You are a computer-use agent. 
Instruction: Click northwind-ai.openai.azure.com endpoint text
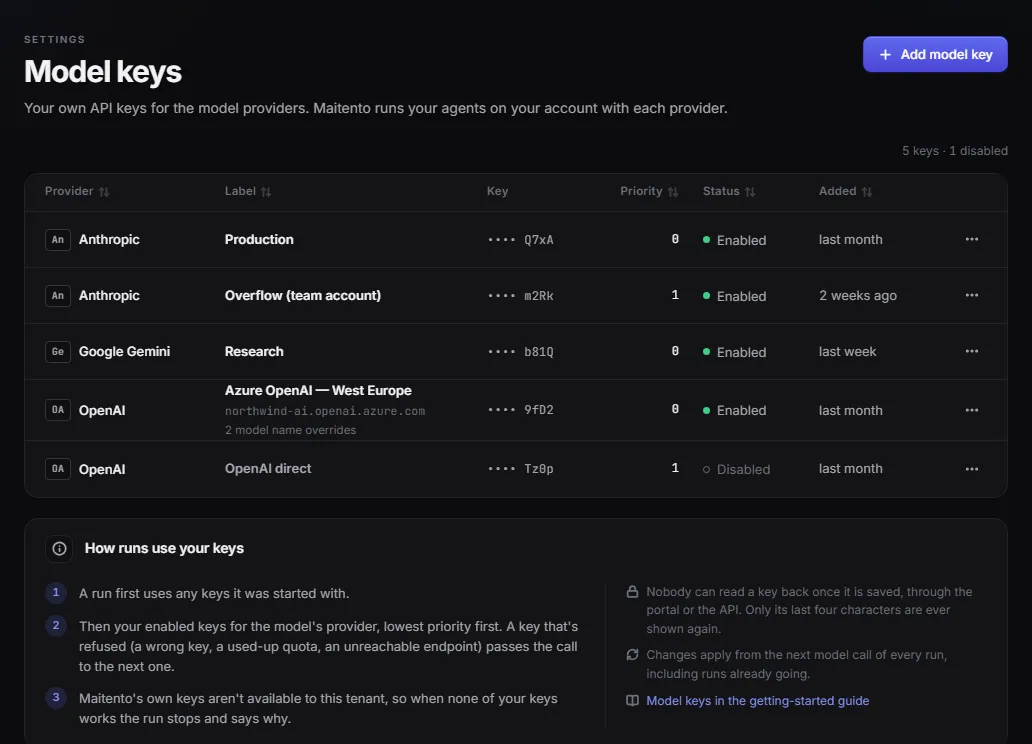325,411
